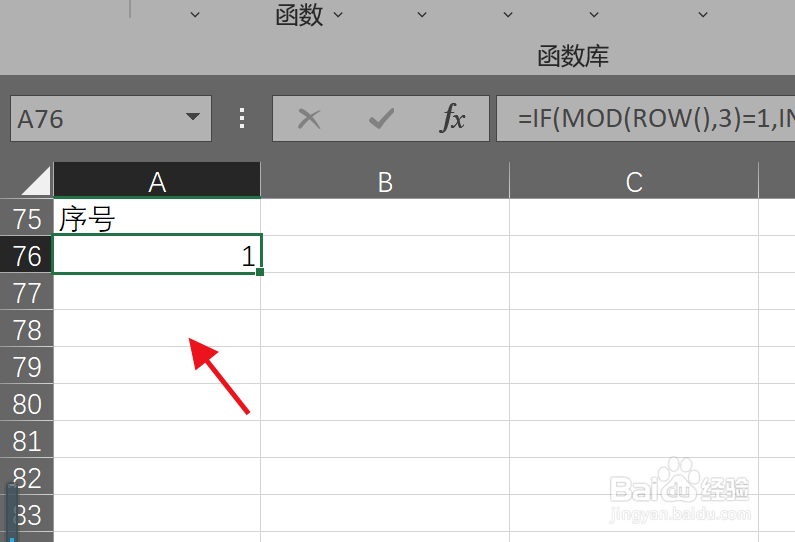Click the Name Box showing A76
This screenshot has height=542, width=795.
tap(111, 119)
